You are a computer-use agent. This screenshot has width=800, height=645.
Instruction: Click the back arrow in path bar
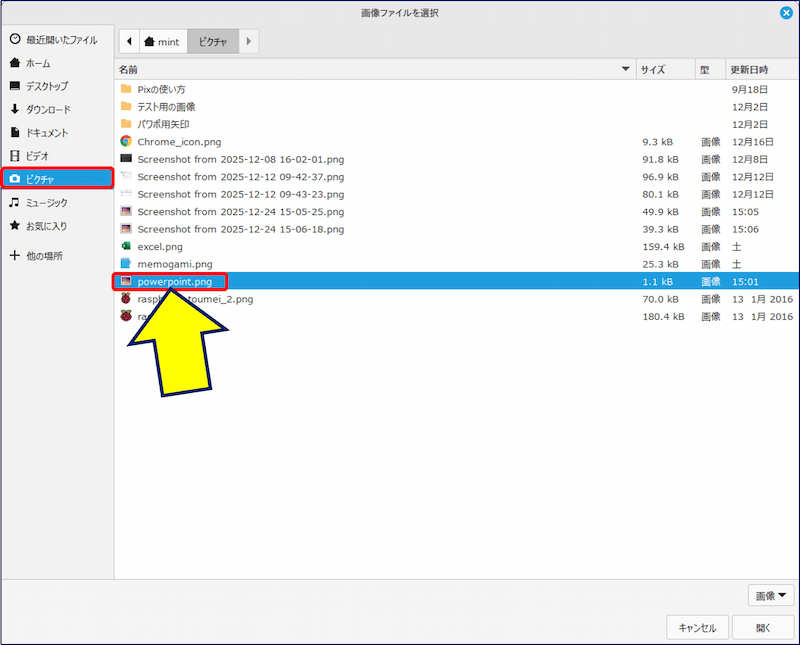129,42
